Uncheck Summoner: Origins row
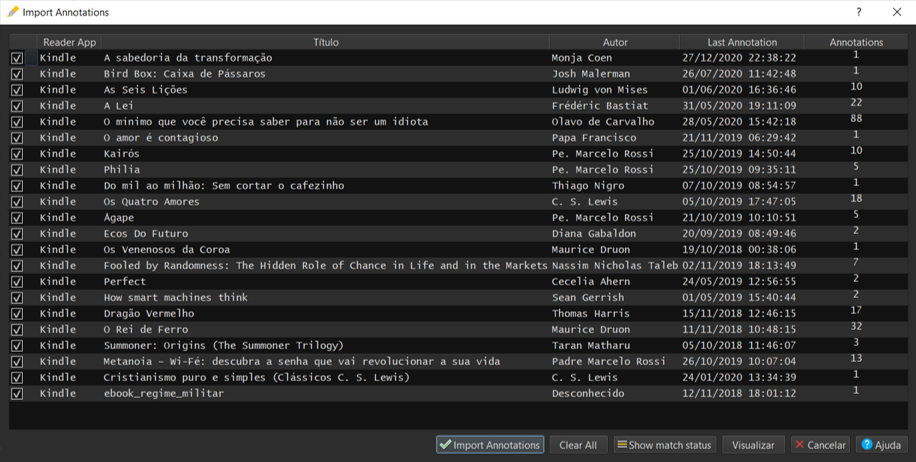Viewport: 916px width, 462px height. pyautogui.click(x=17, y=346)
